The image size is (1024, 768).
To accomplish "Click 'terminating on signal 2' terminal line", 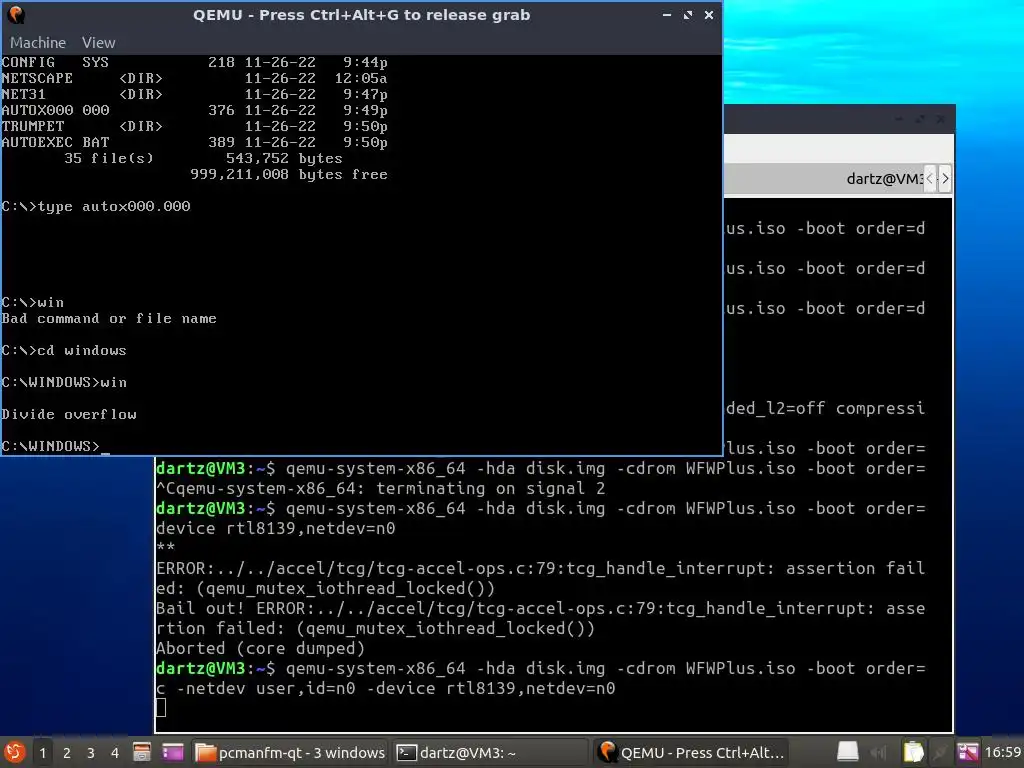I will [381, 488].
